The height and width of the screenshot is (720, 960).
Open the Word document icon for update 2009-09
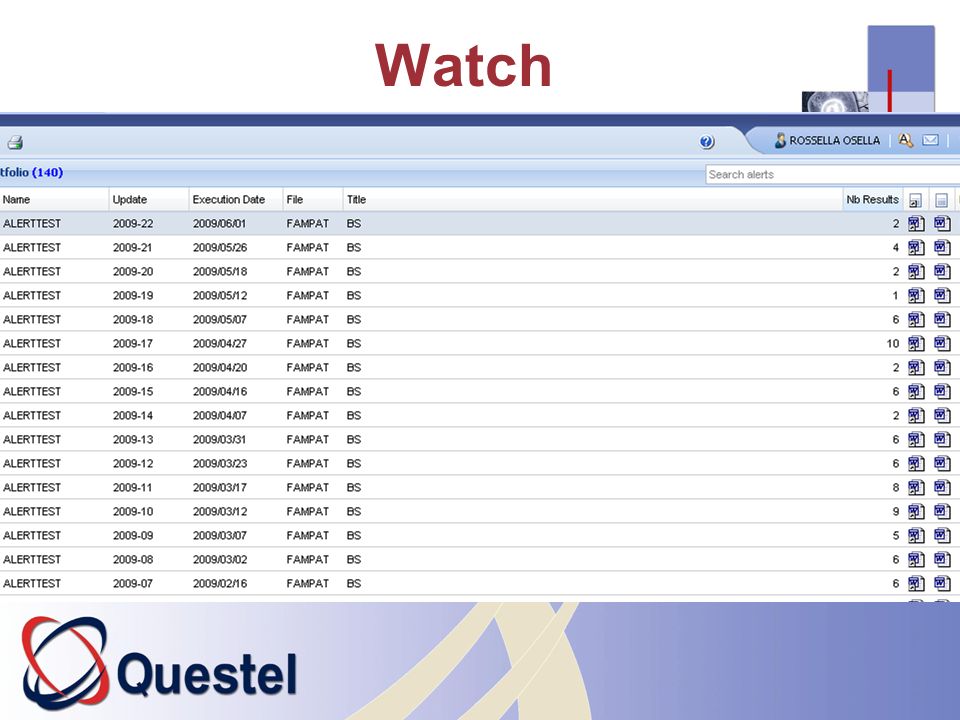coord(942,535)
